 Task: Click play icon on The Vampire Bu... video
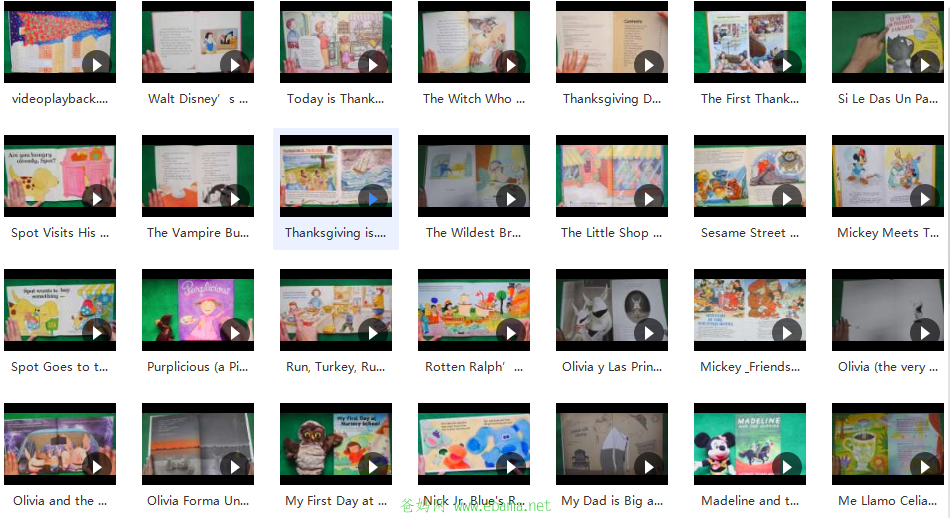(235, 198)
